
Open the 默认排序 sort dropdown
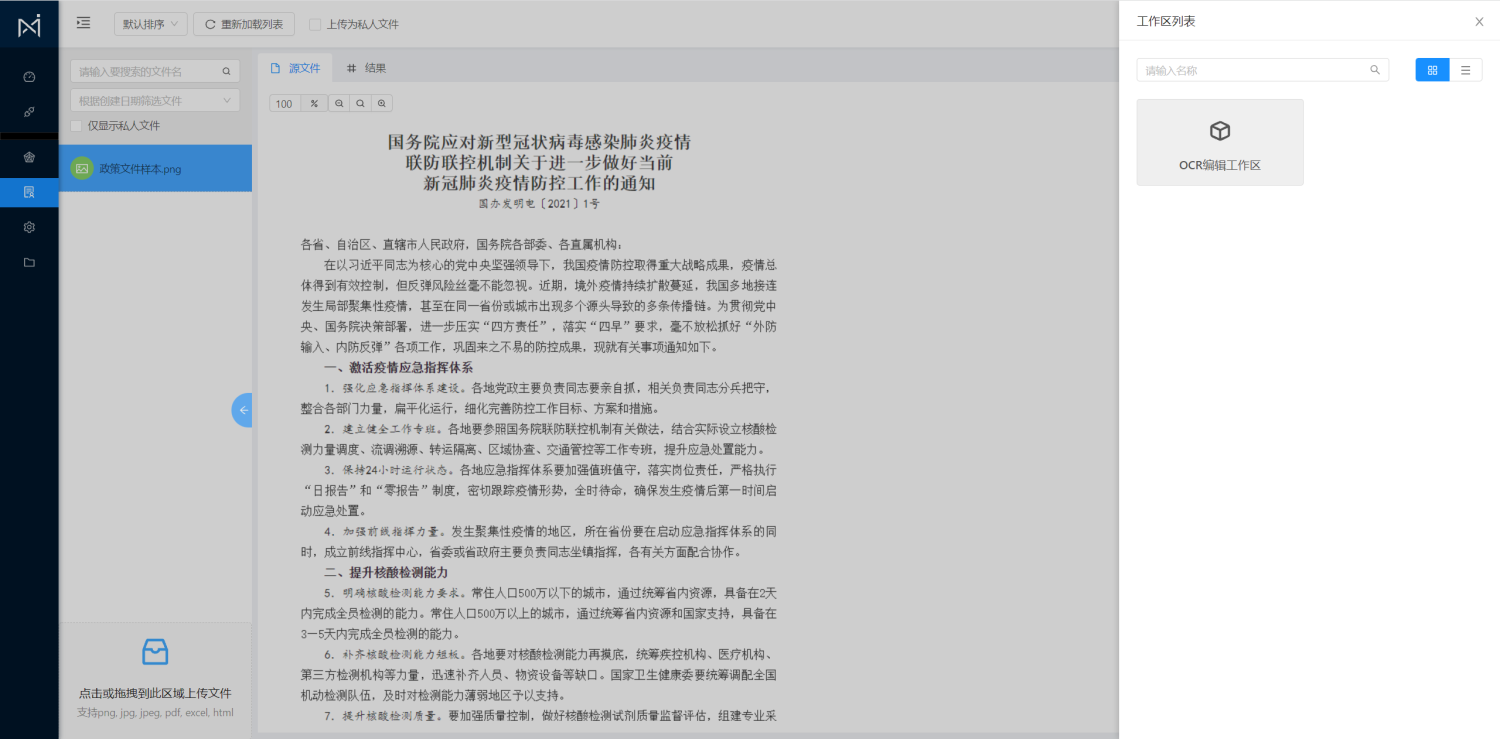tap(151, 24)
